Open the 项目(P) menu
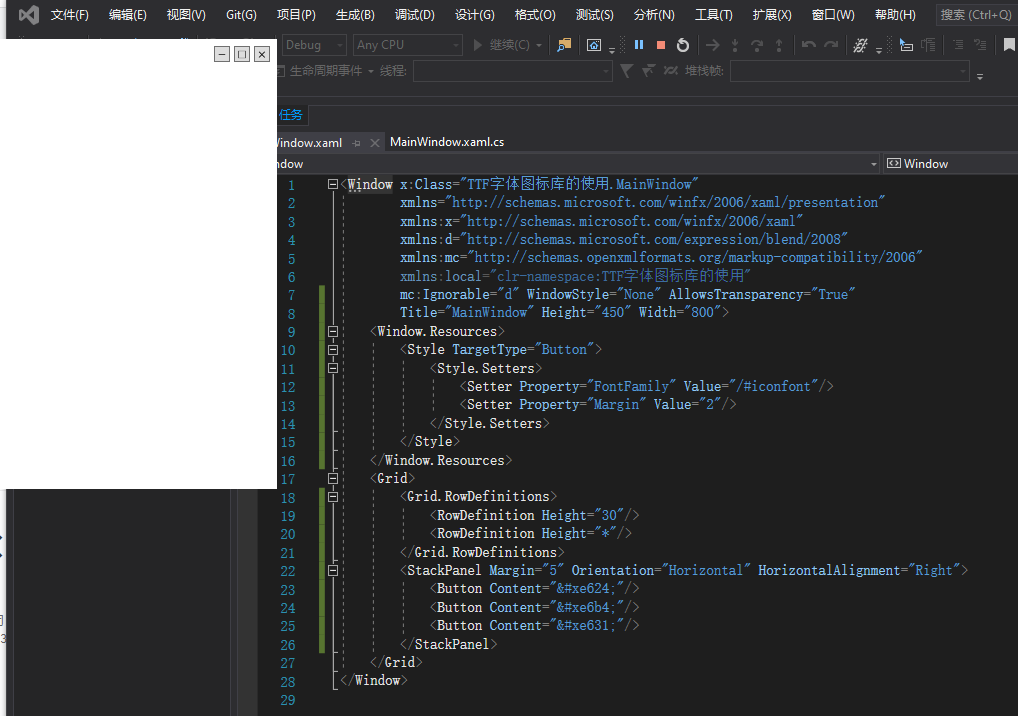Viewport: 1018px width, 716px height. coord(297,15)
